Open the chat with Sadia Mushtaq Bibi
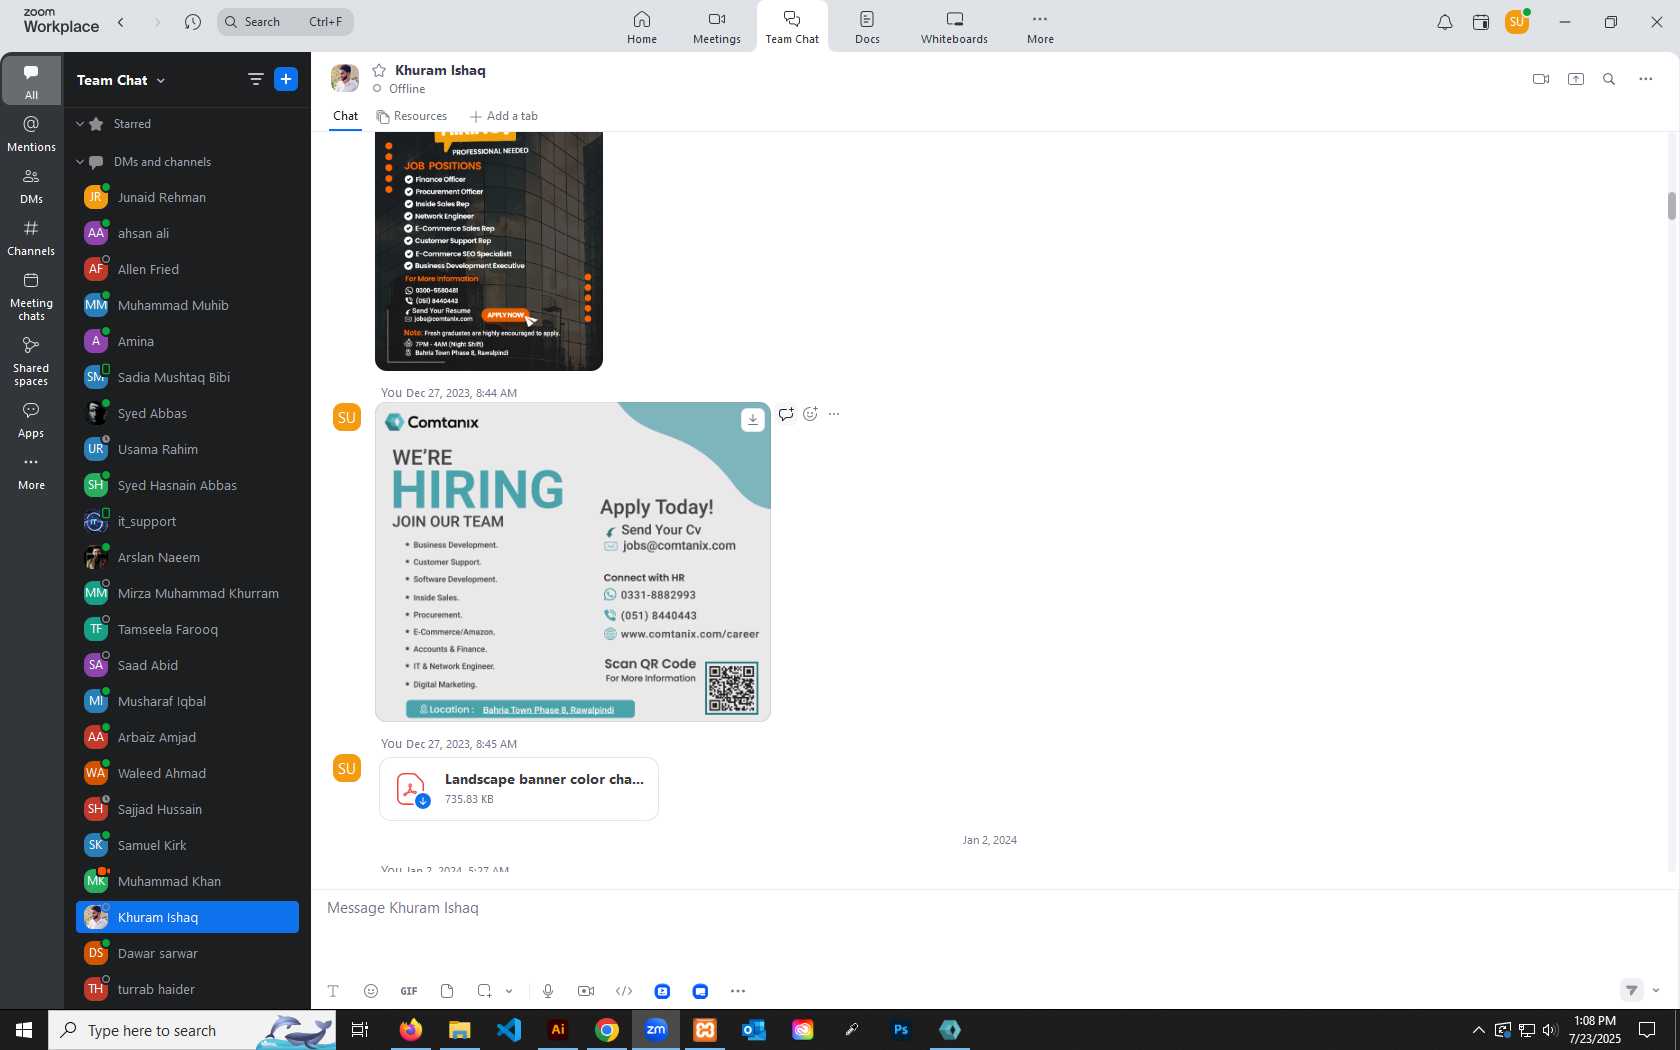Viewport: 1680px width, 1050px height. 187,377
